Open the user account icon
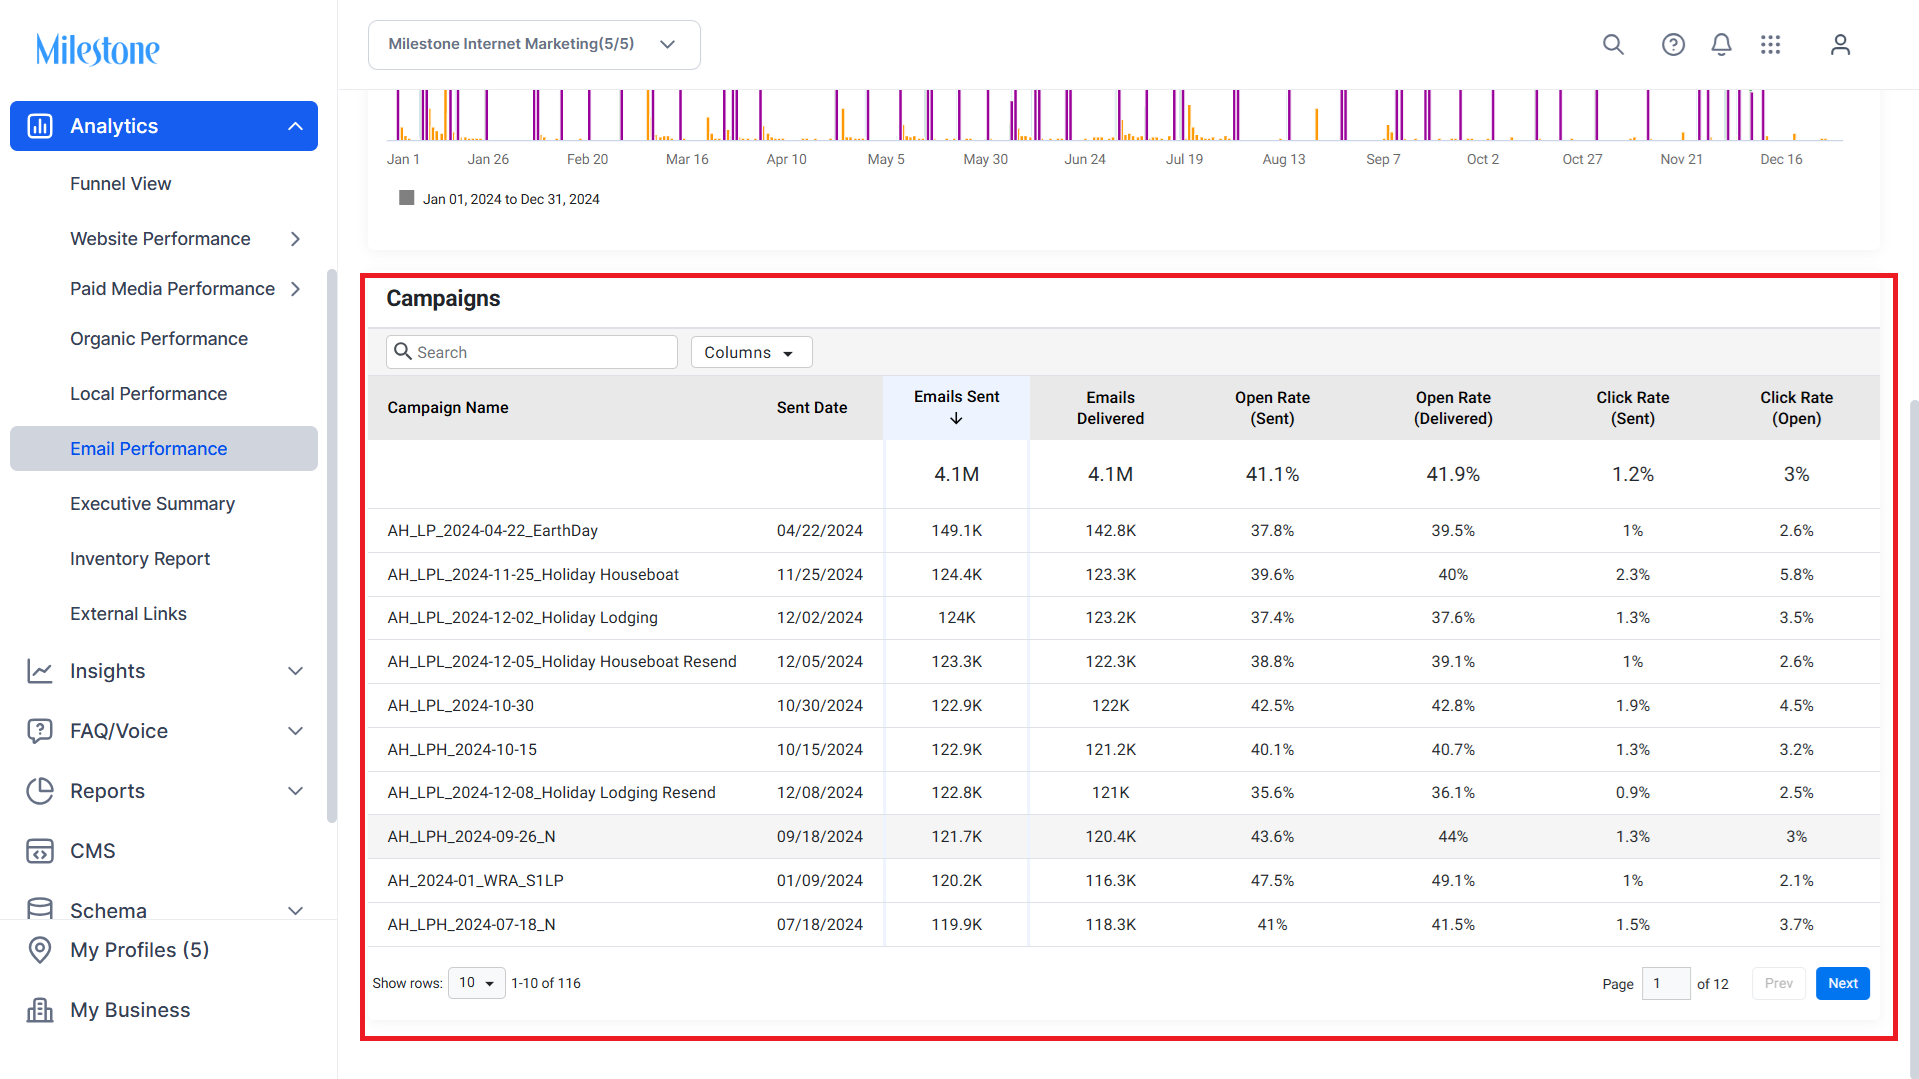The image size is (1919, 1079). pos(1840,44)
